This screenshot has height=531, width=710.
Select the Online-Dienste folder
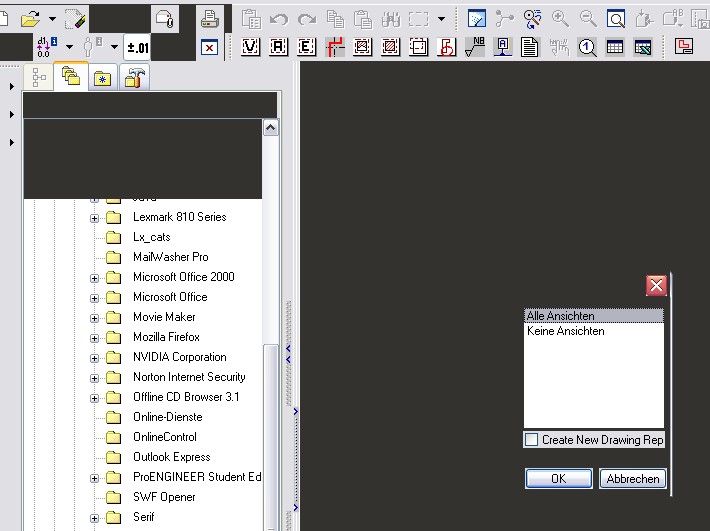(168, 416)
